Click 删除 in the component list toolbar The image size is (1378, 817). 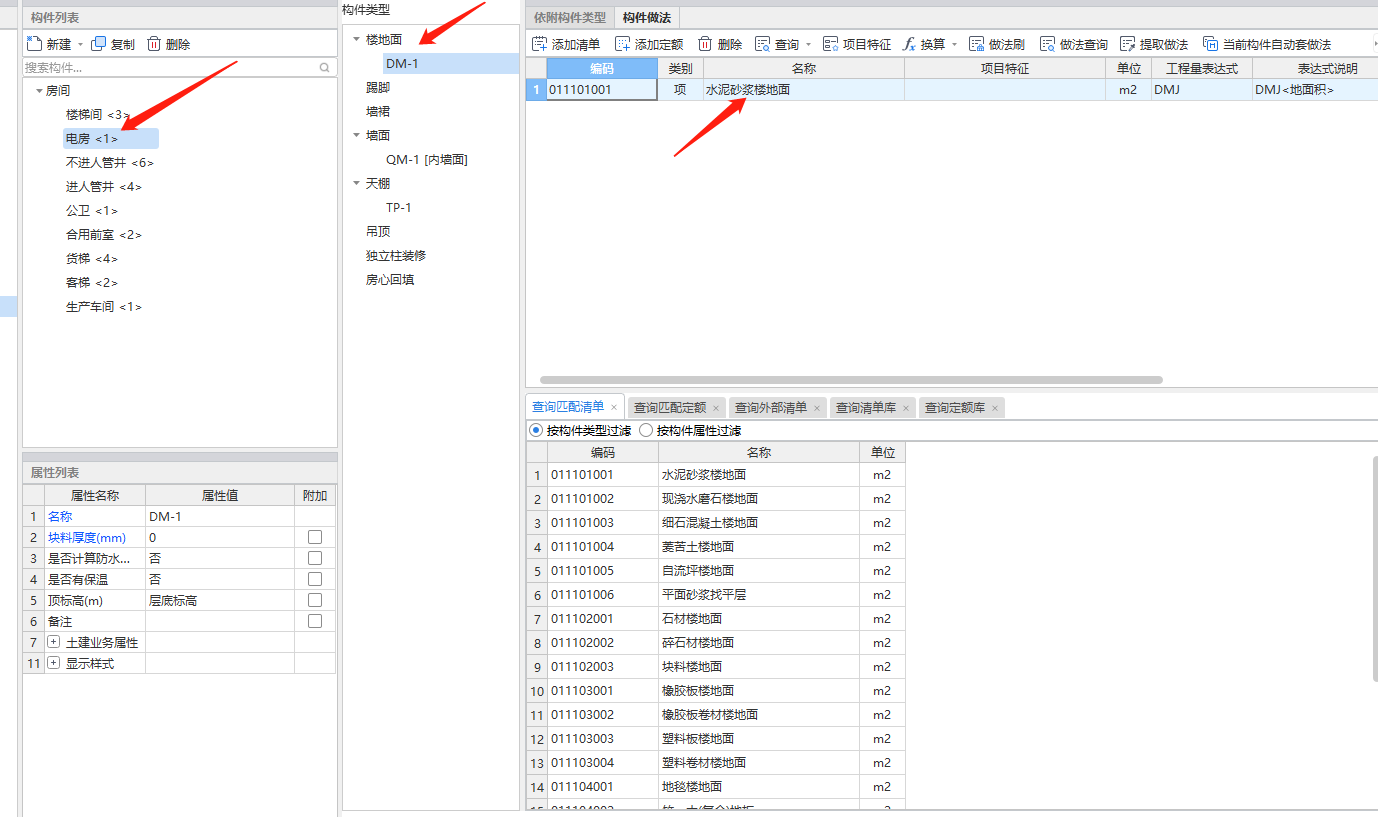point(169,44)
